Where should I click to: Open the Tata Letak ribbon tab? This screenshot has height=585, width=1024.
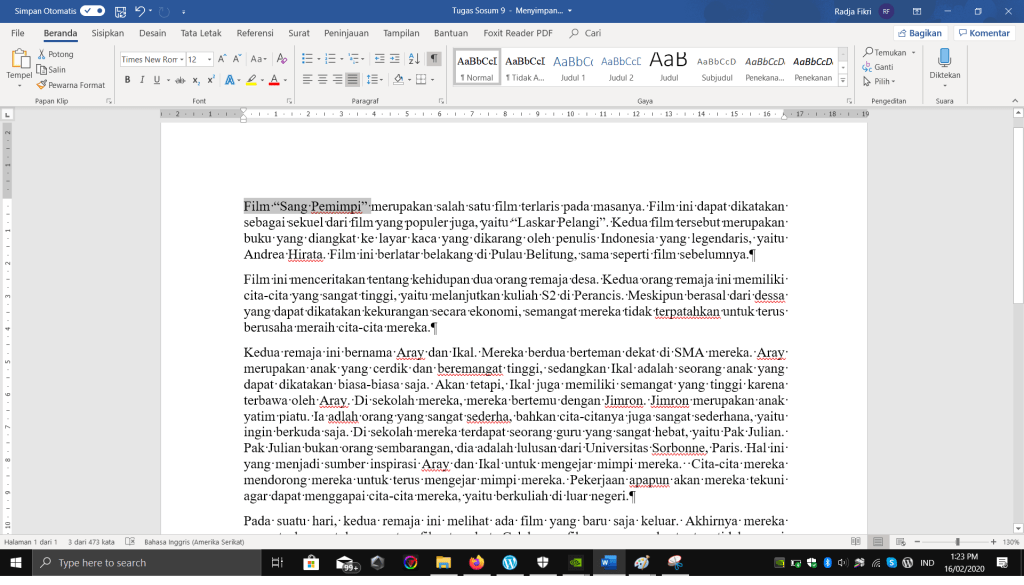[201, 33]
